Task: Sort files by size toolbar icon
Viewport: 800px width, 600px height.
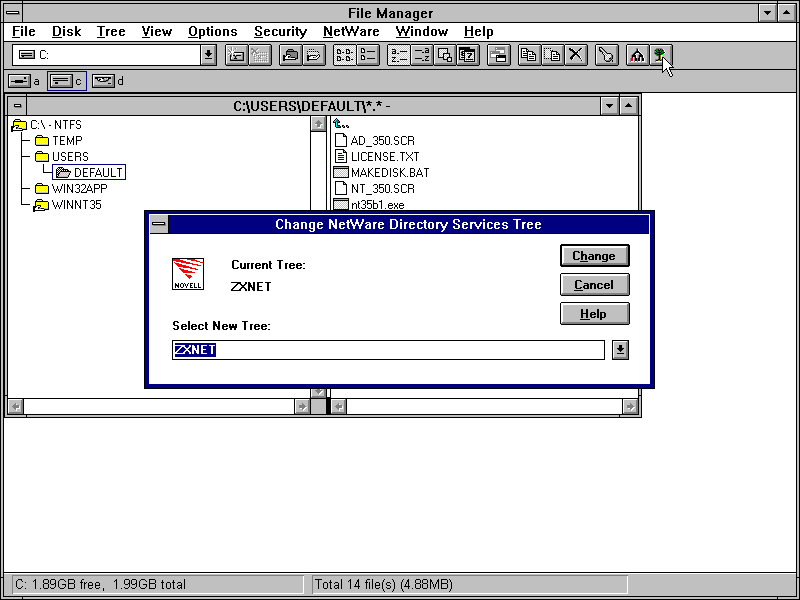Action: 445,55
